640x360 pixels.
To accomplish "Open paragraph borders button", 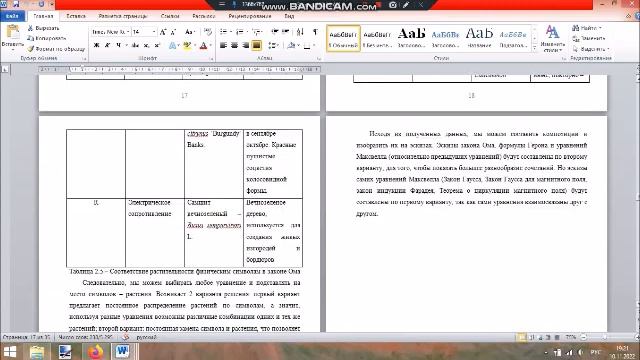I will point(307,45).
